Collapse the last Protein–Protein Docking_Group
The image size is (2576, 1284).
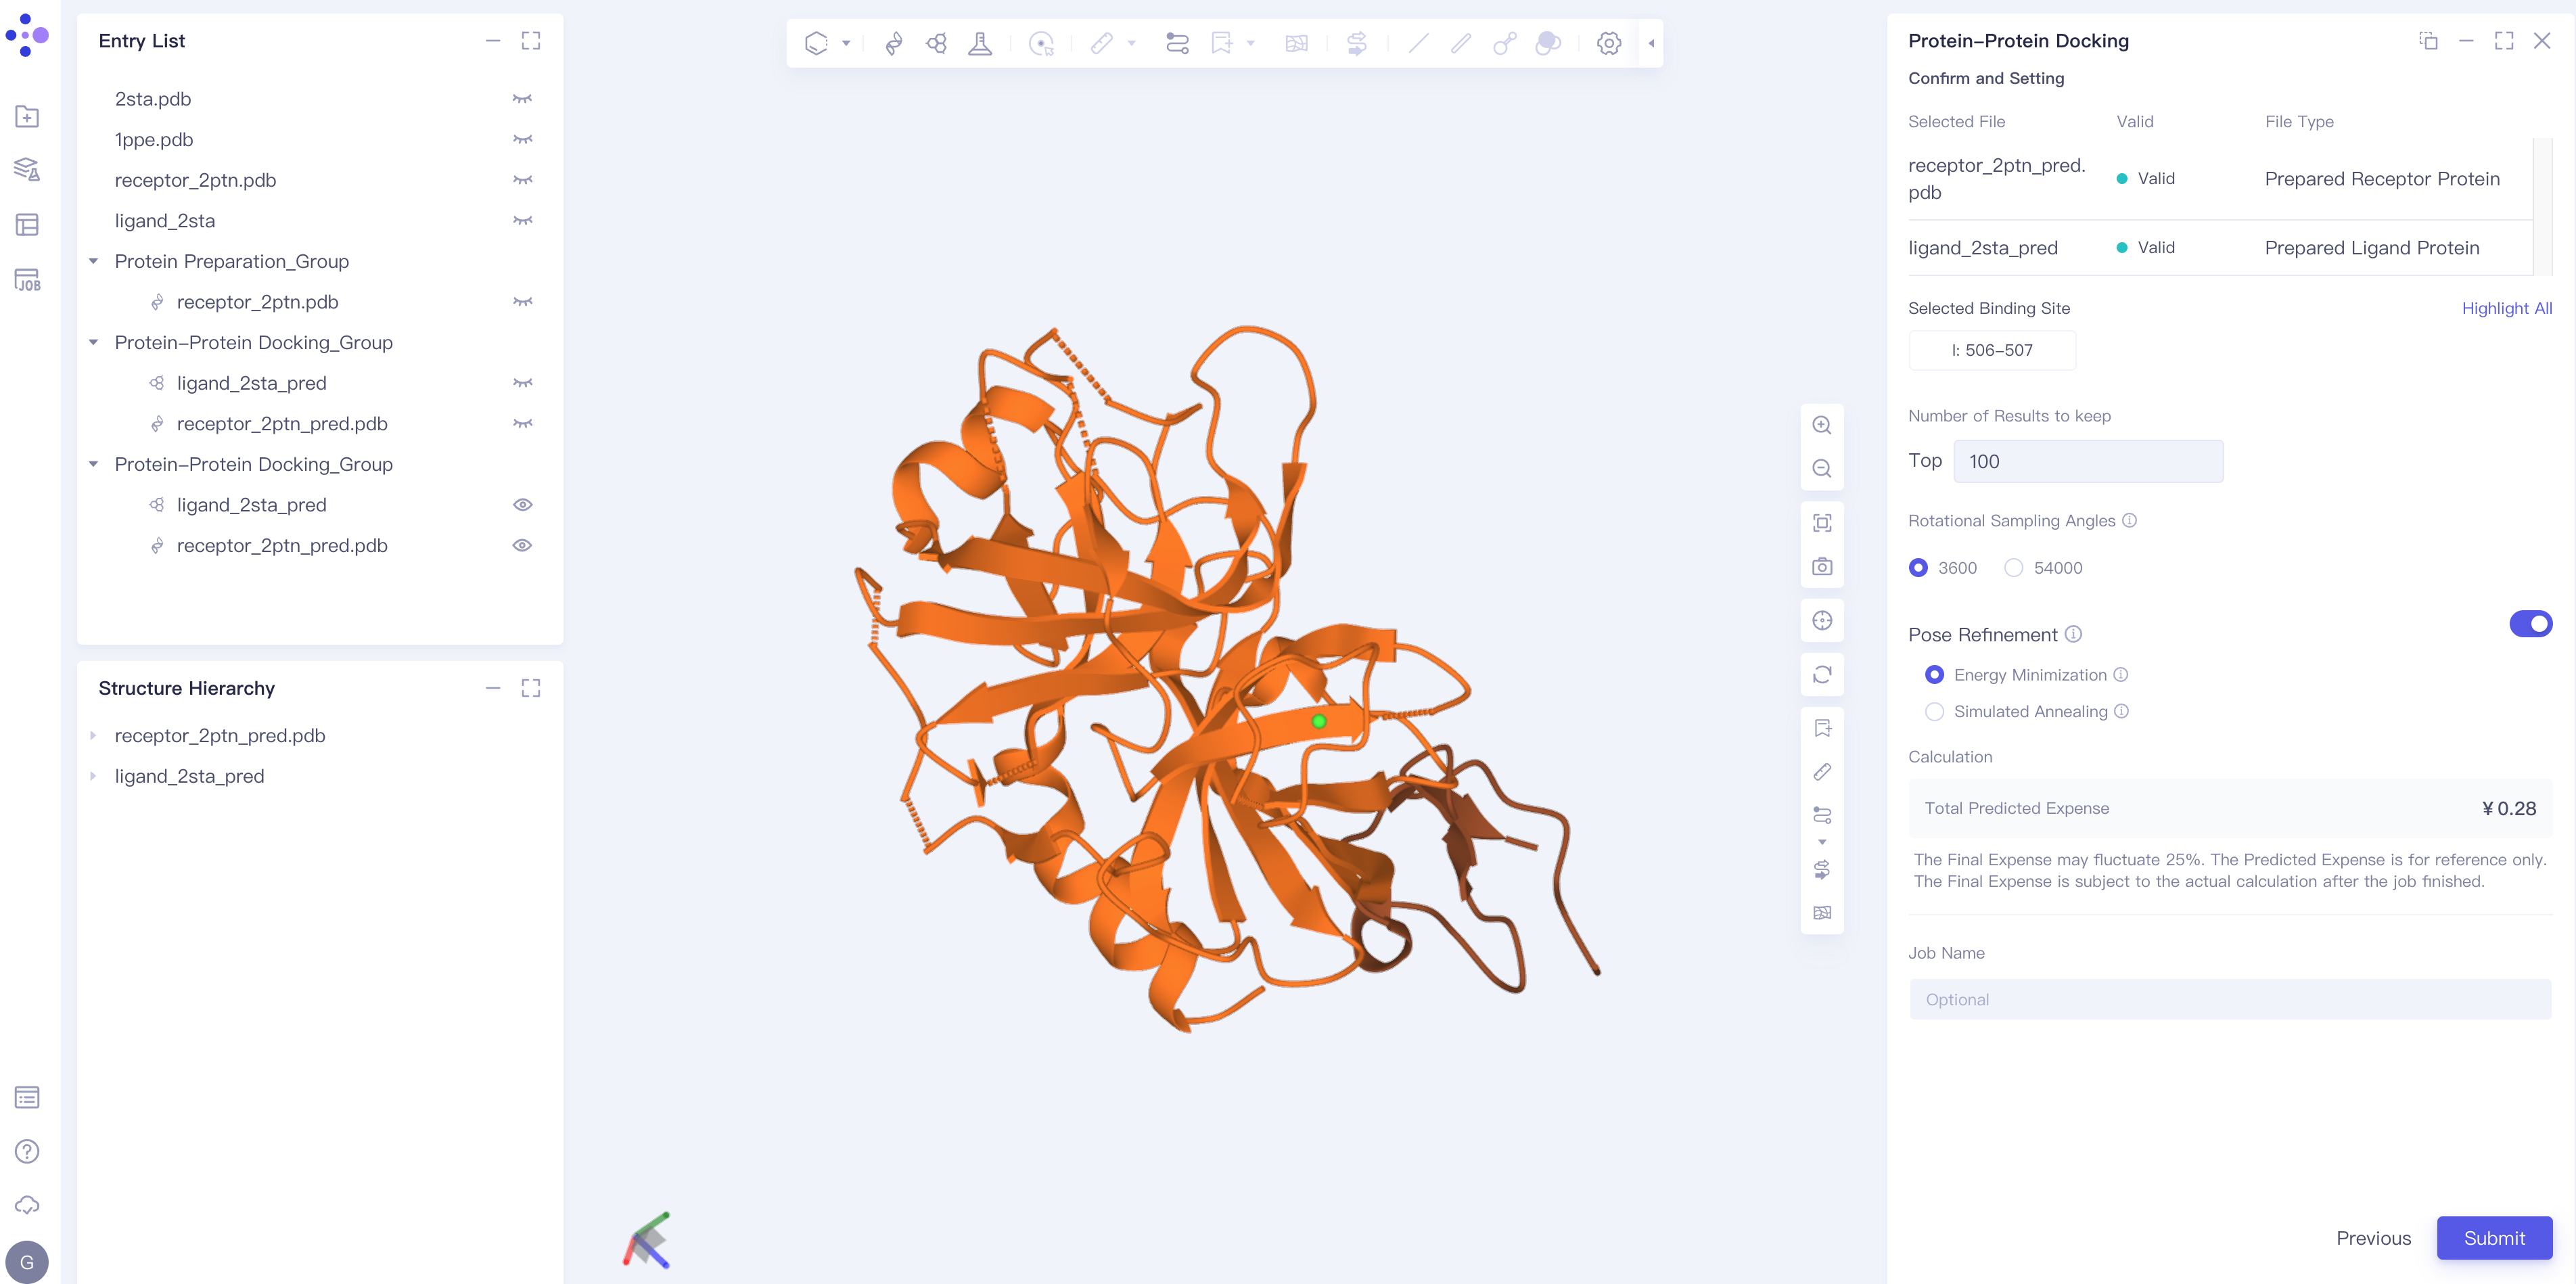[x=94, y=465]
